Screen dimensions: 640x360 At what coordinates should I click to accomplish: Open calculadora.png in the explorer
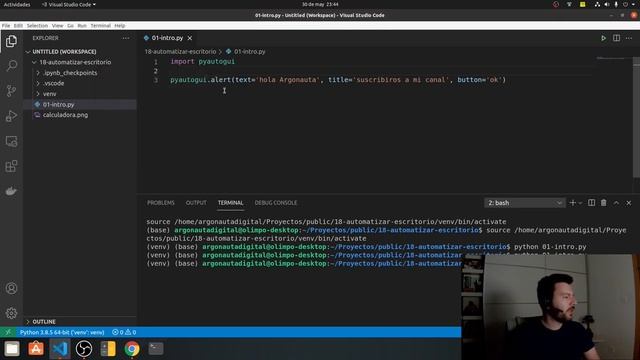[80, 115]
